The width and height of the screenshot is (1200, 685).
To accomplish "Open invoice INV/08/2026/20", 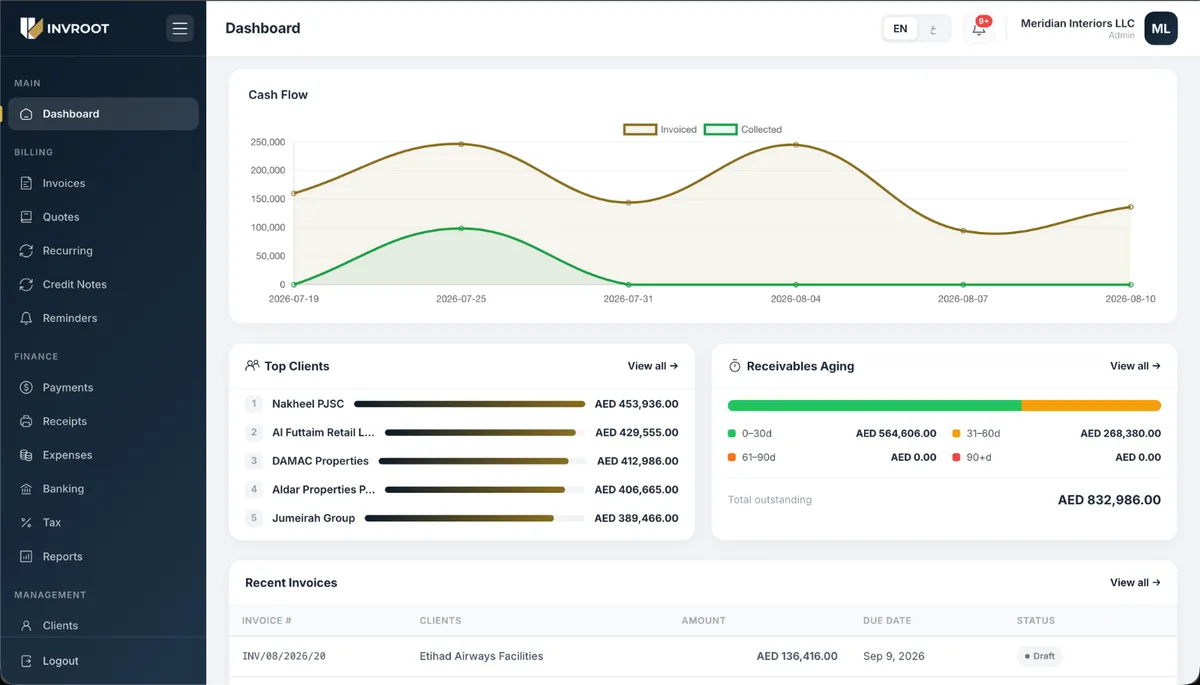I will 284,656.
